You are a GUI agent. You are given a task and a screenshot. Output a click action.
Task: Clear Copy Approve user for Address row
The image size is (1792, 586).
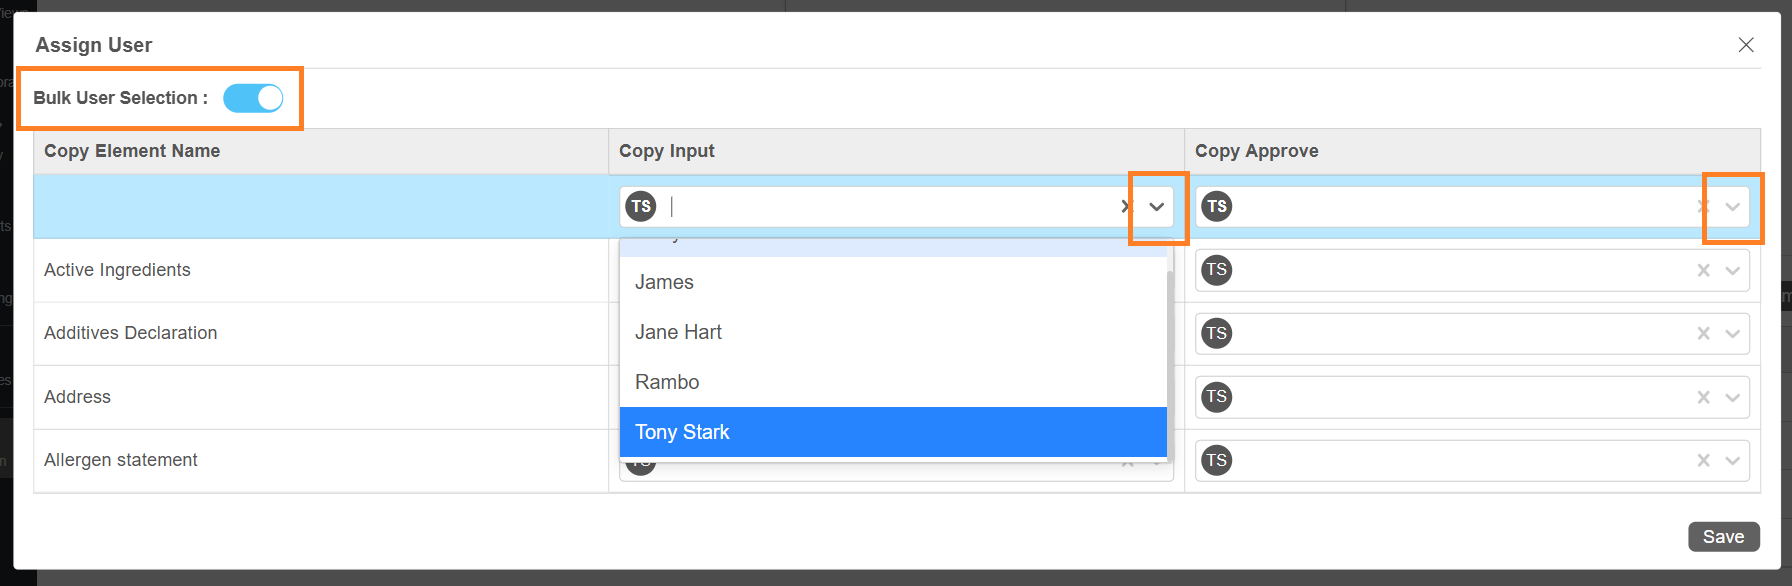click(x=1703, y=397)
